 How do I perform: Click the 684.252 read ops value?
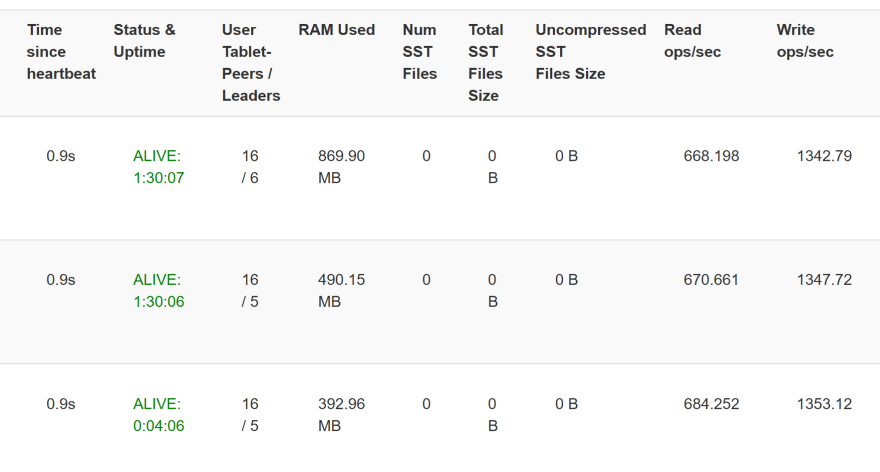tap(711, 404)
